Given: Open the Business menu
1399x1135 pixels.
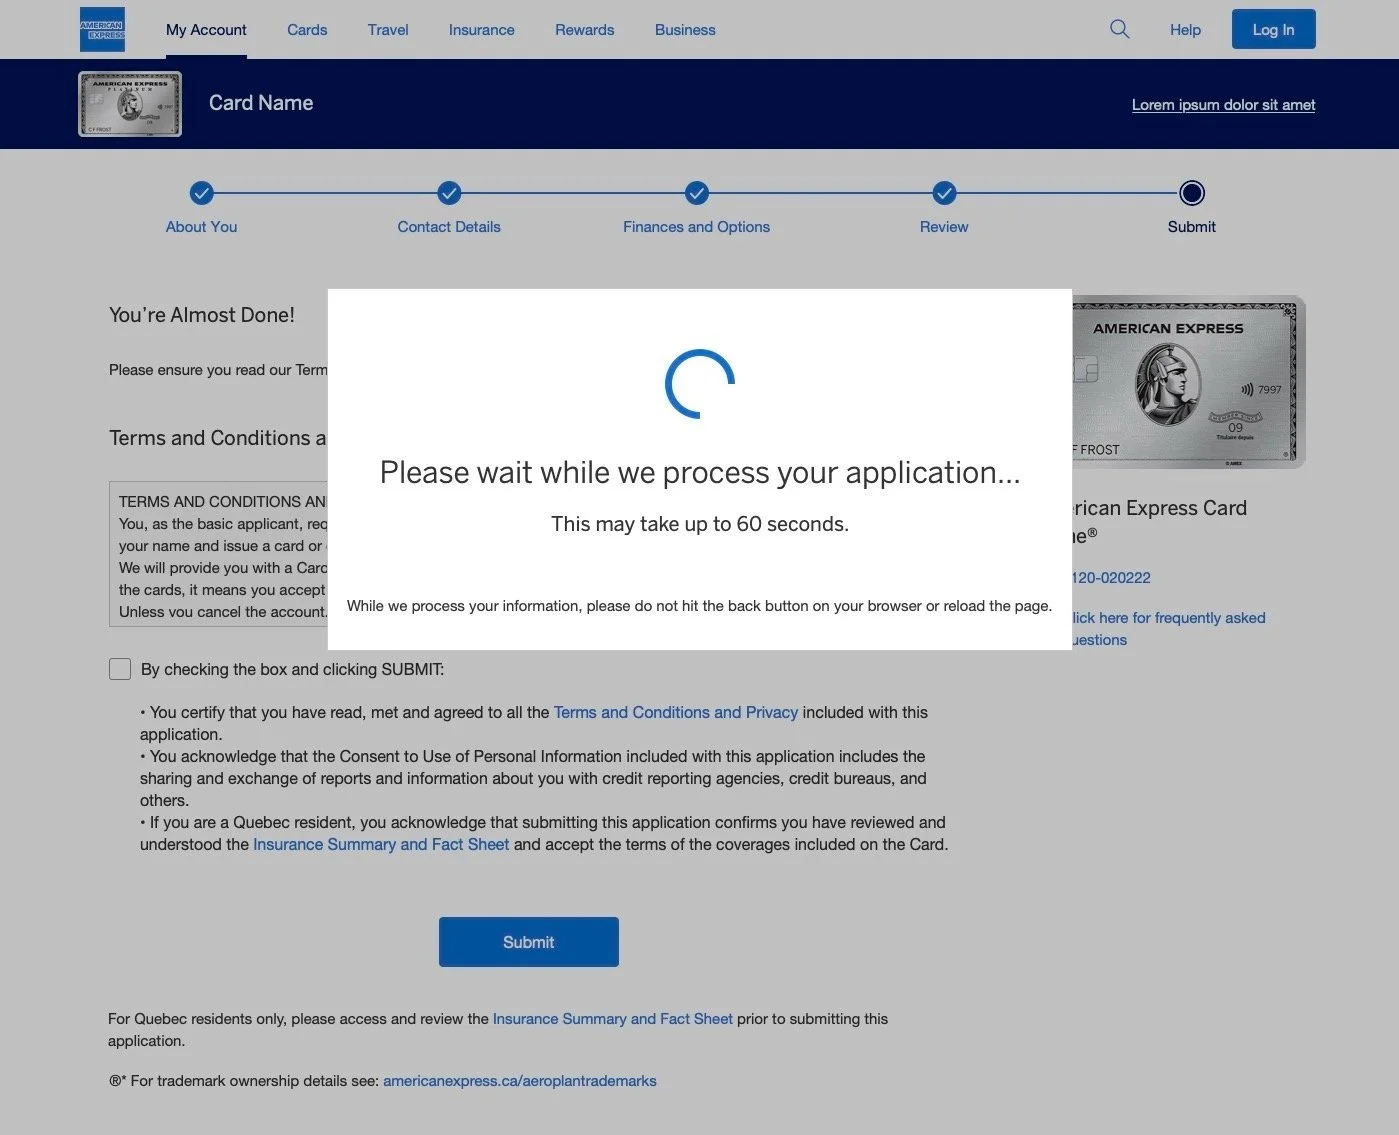Looking at the screenshot, I should point(685,30).
